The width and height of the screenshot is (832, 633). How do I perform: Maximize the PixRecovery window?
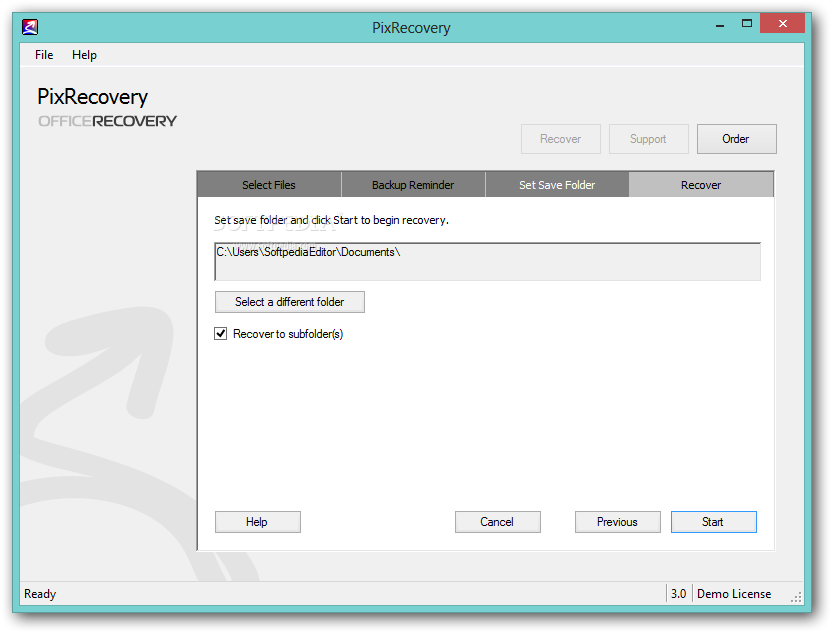click(x=747, y=23)
